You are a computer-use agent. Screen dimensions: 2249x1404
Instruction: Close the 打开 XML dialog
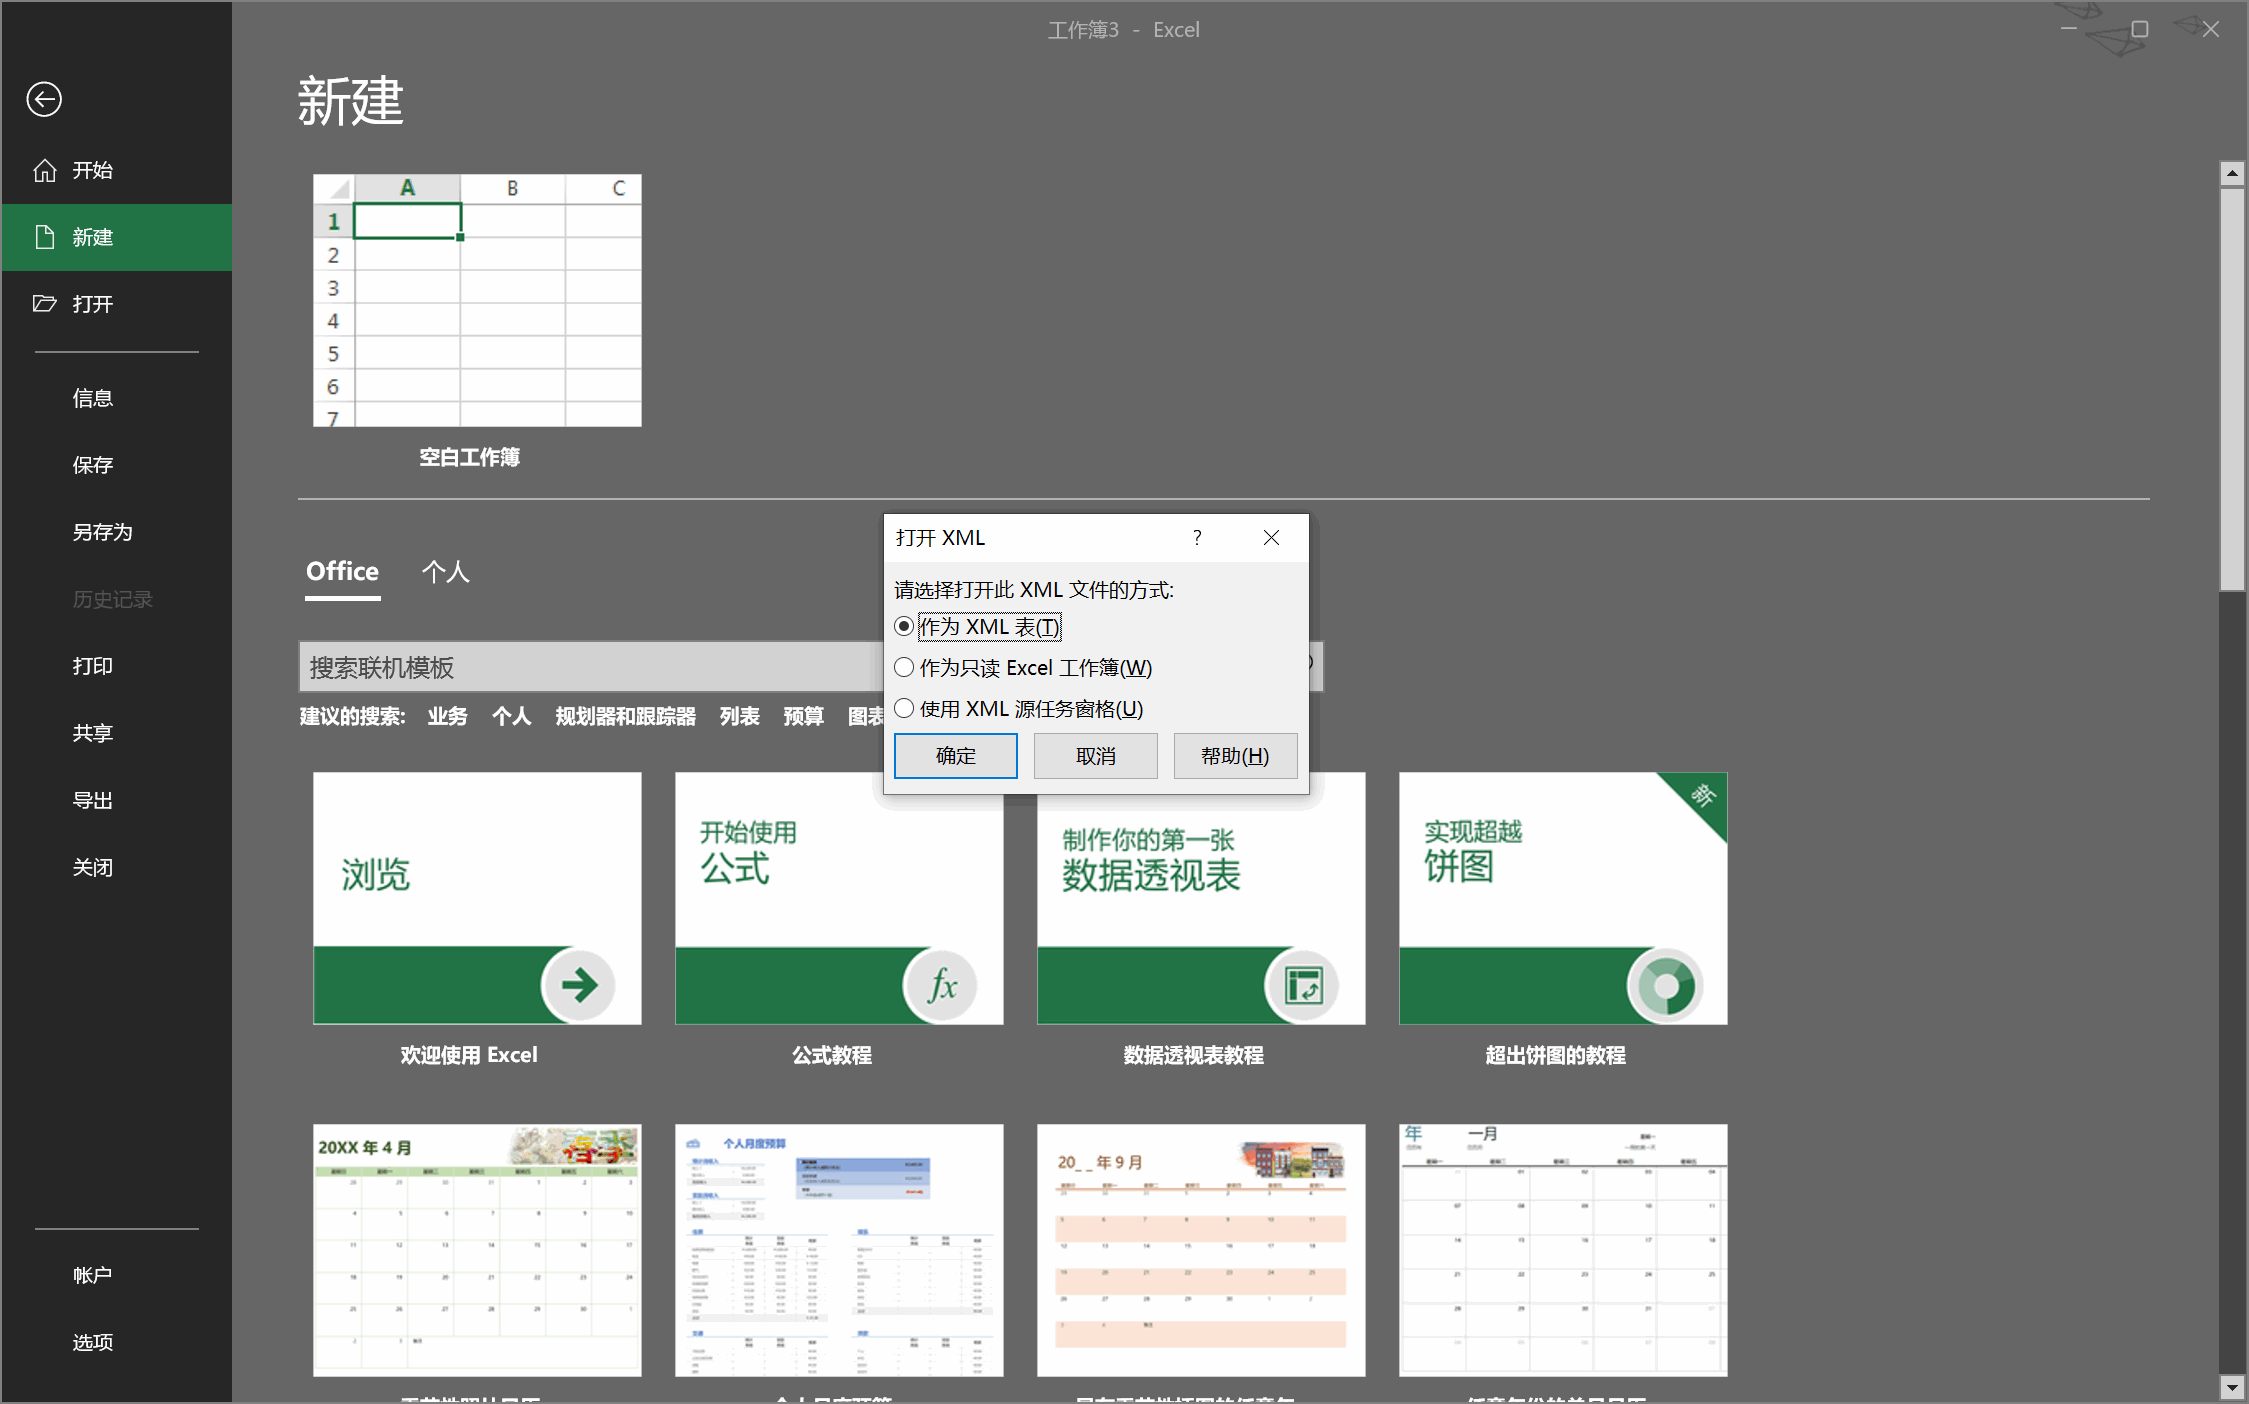click(x=1271, y=538)
